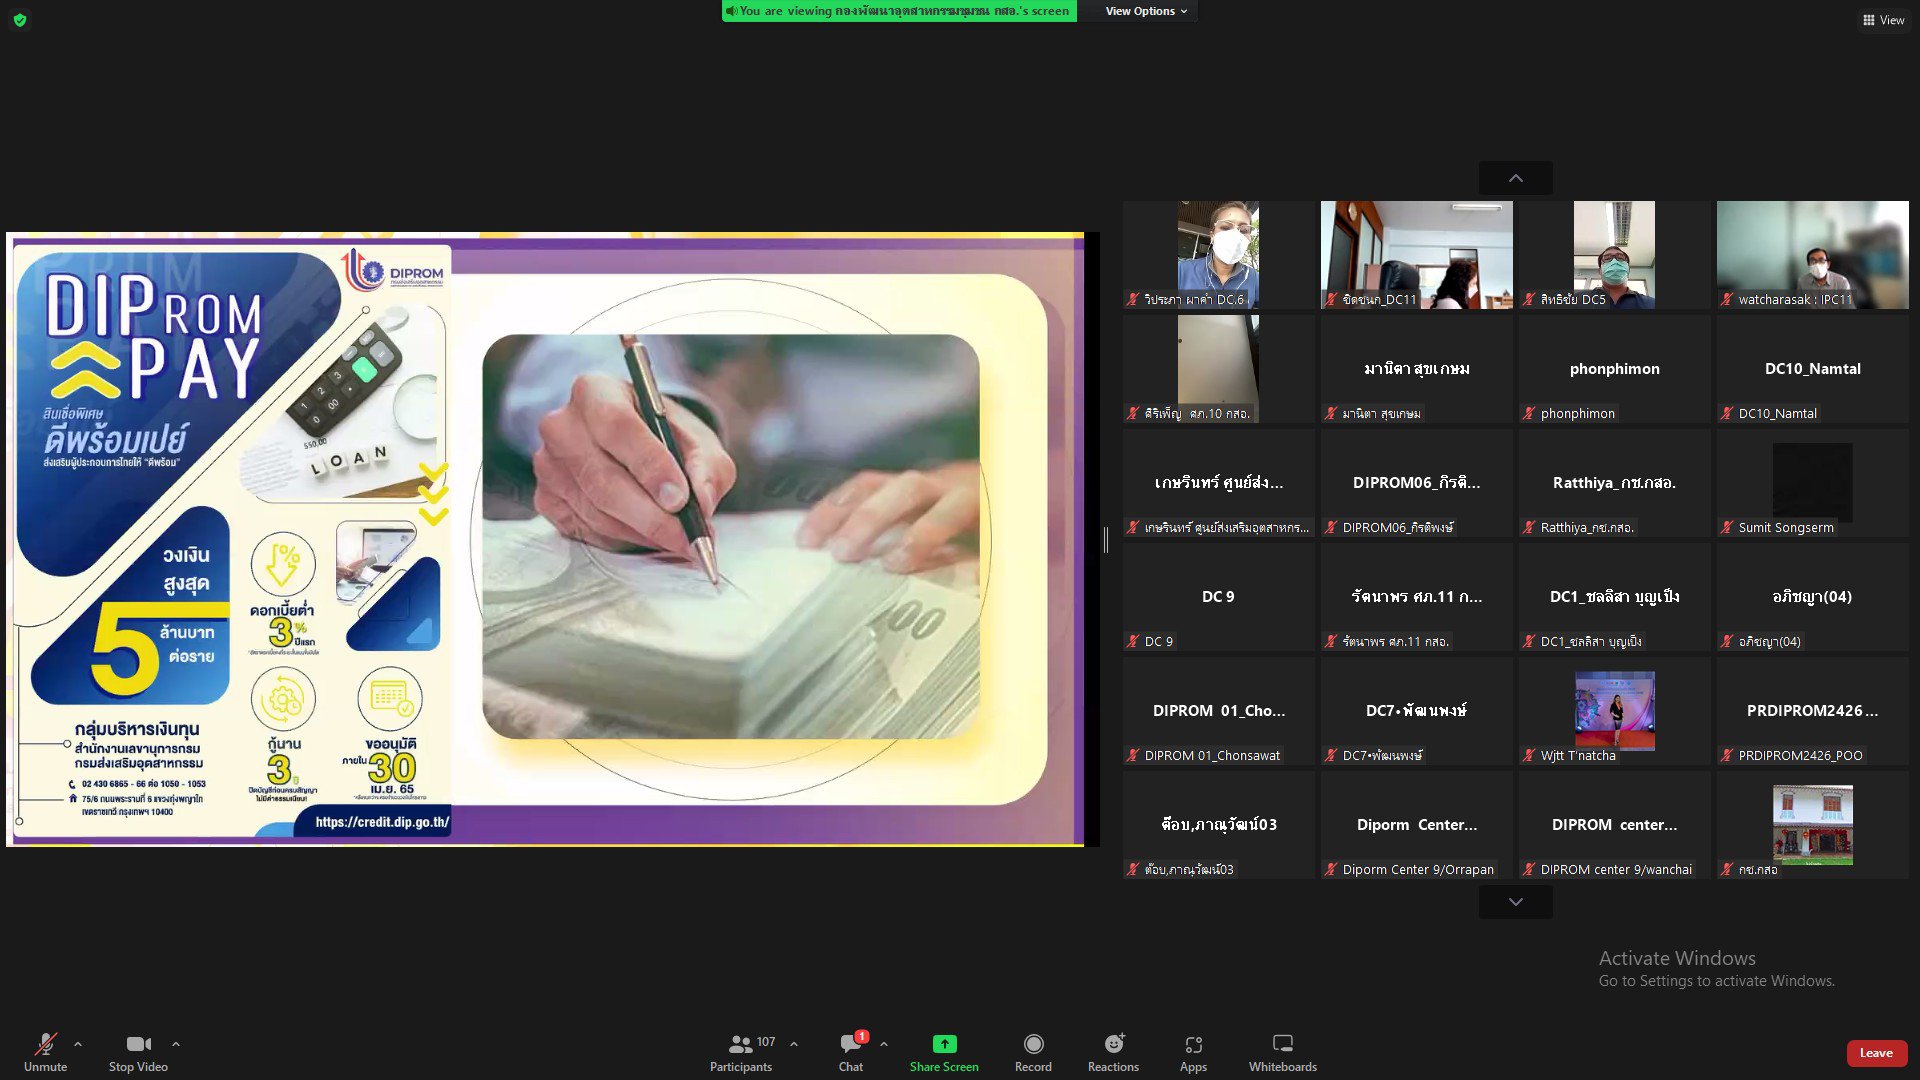Select DIPROM06 participant tile
Image resolution: width=1920 pixels, height=1080 pixels.
click(1416, 483)
